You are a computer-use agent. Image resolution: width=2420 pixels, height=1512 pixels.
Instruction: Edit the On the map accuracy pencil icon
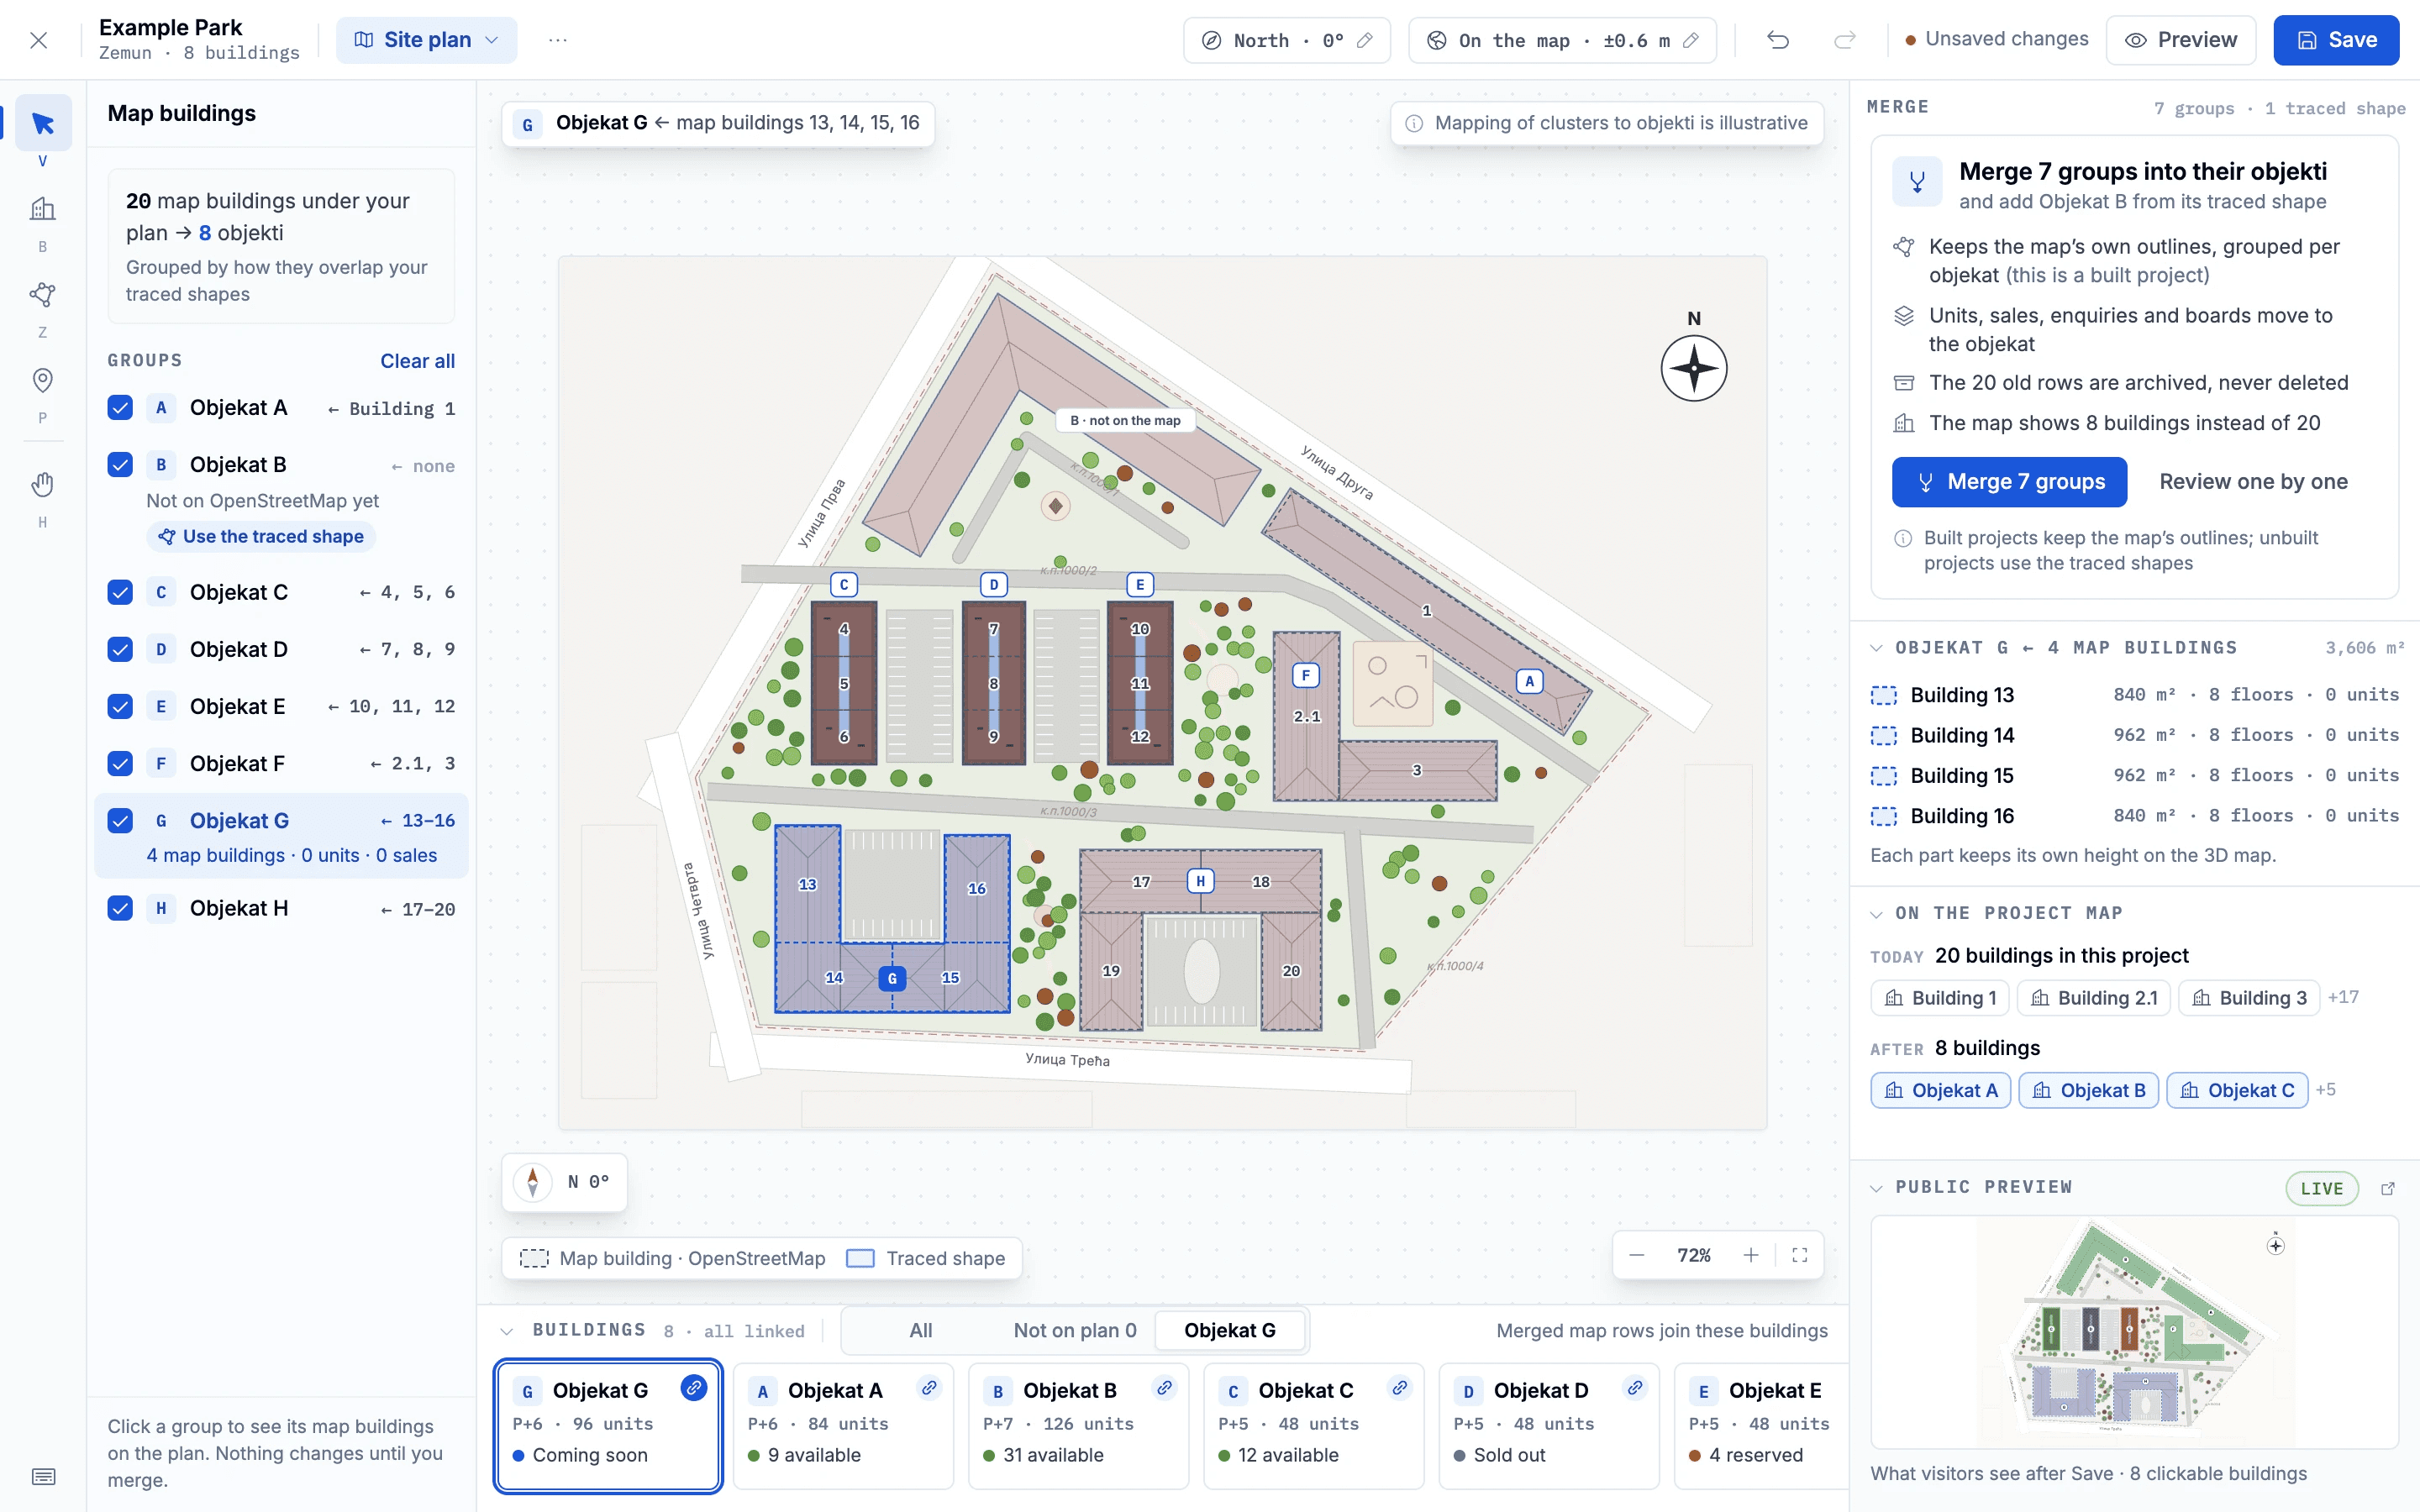[1691, 40]
